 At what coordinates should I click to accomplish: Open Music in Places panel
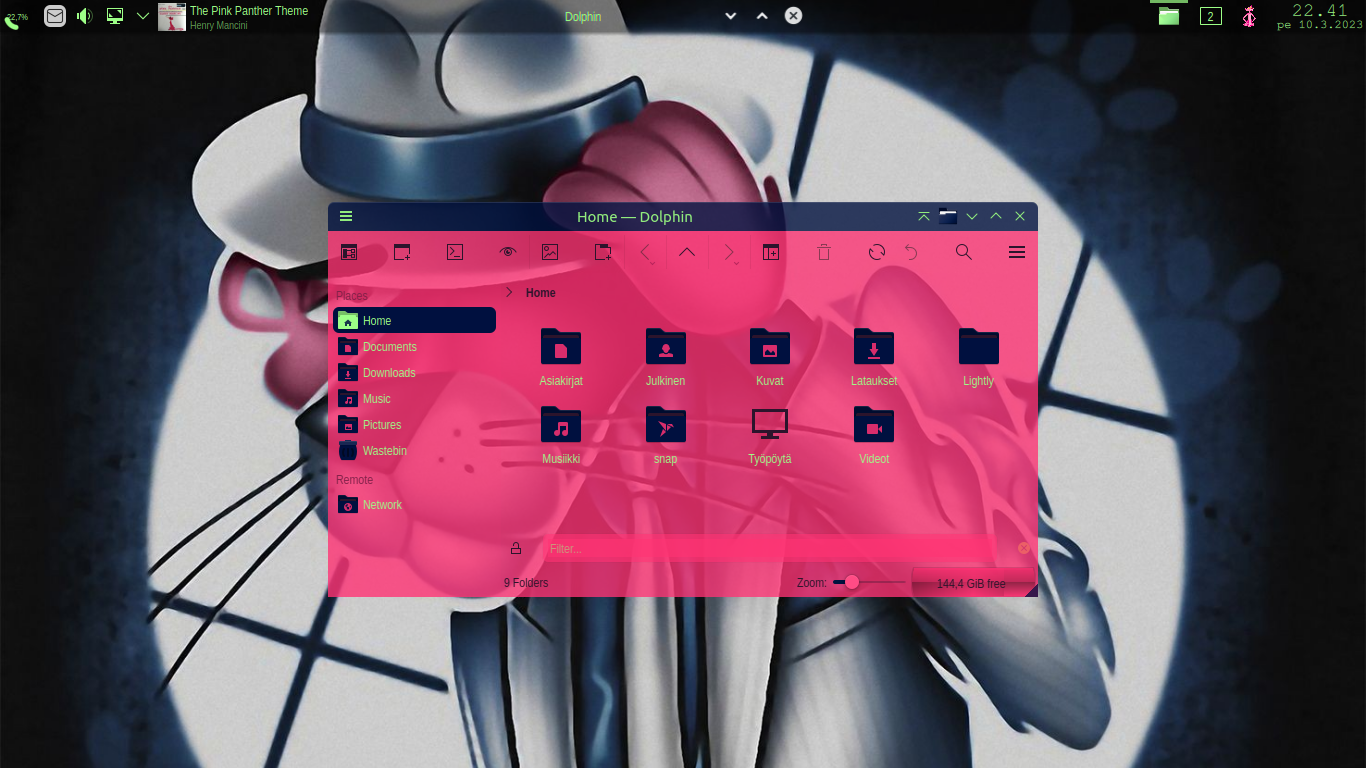(x=415, y=398)
